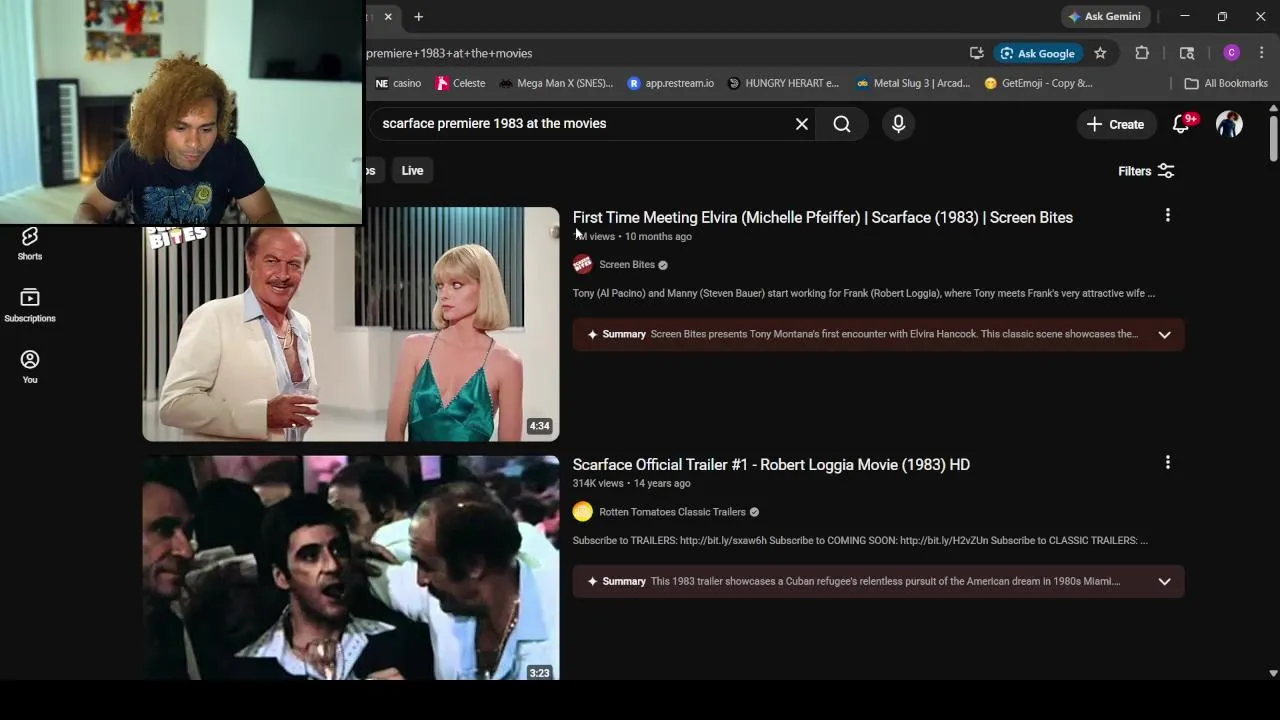Open the YouTube account avatar menu
Image resolution: width=1280 pixels, height=720 pixels.
click(1229, 124)
